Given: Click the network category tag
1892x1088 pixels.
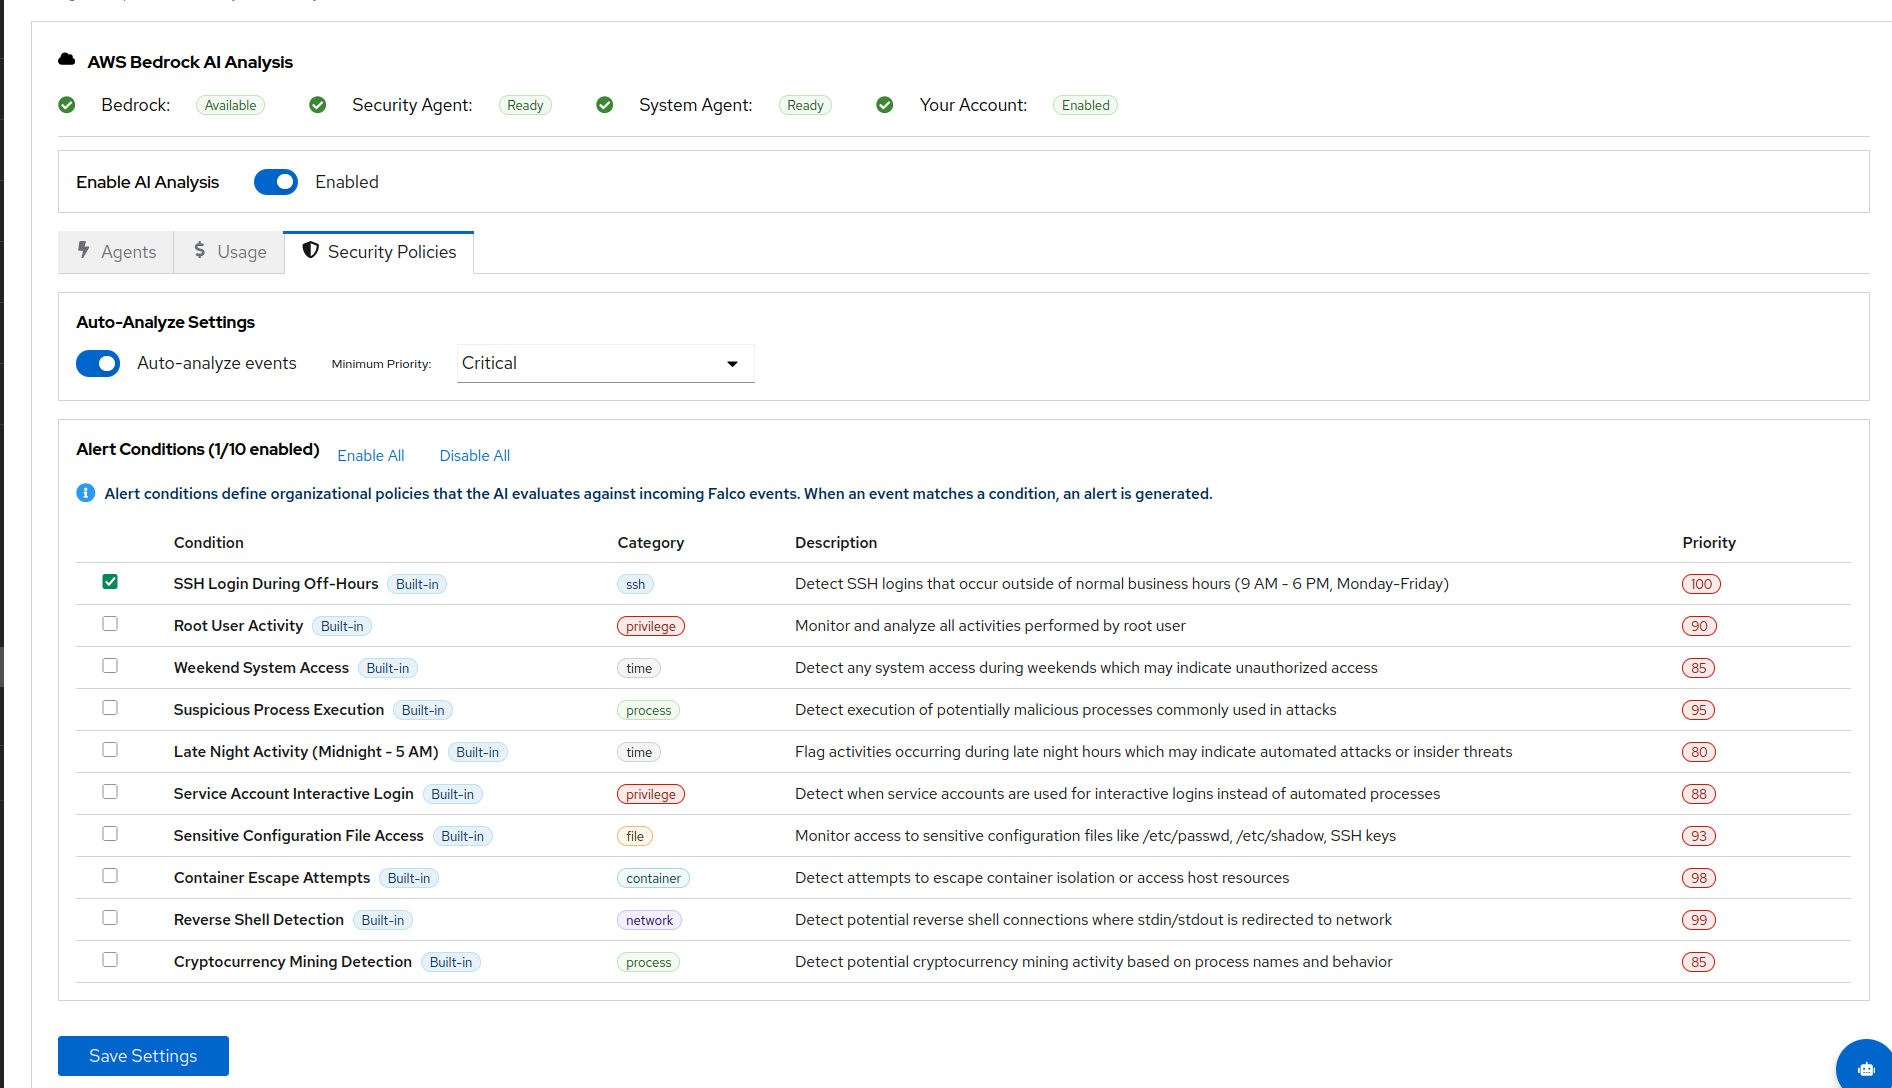Looking at the screenshot, I should click(649, 920).
